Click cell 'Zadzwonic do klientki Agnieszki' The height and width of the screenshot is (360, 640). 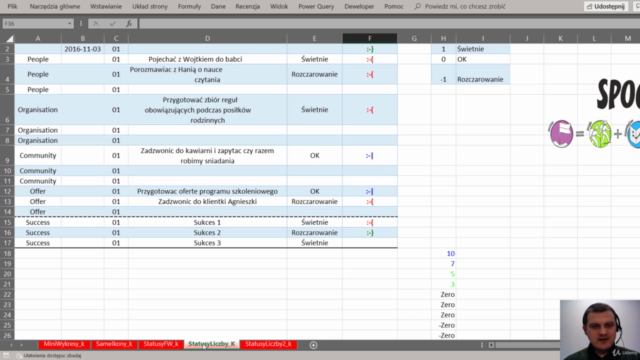coord(207,202)
